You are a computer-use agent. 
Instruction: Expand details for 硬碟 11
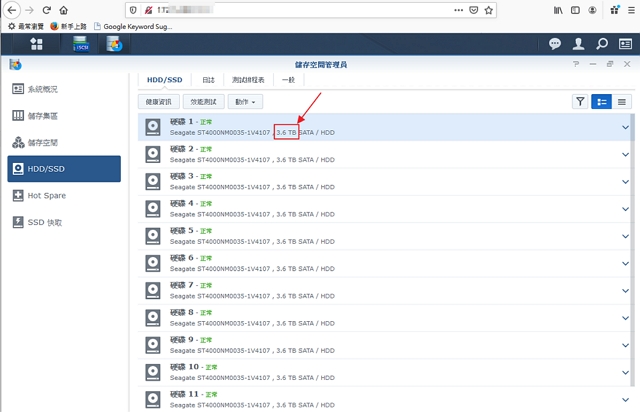625,400
